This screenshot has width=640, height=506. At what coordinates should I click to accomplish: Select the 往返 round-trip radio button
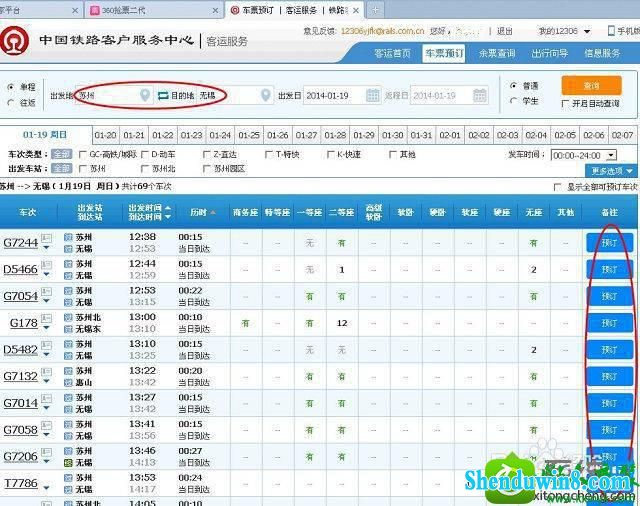point(11,102)
